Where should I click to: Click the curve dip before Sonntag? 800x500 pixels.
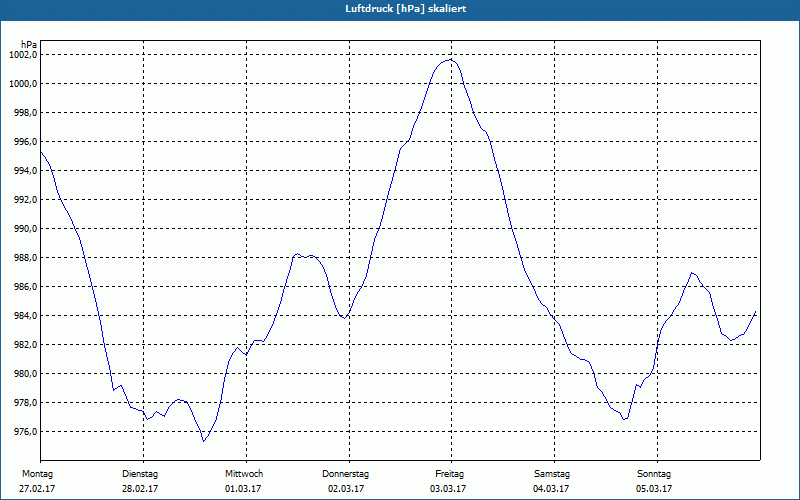coord(624,419)
